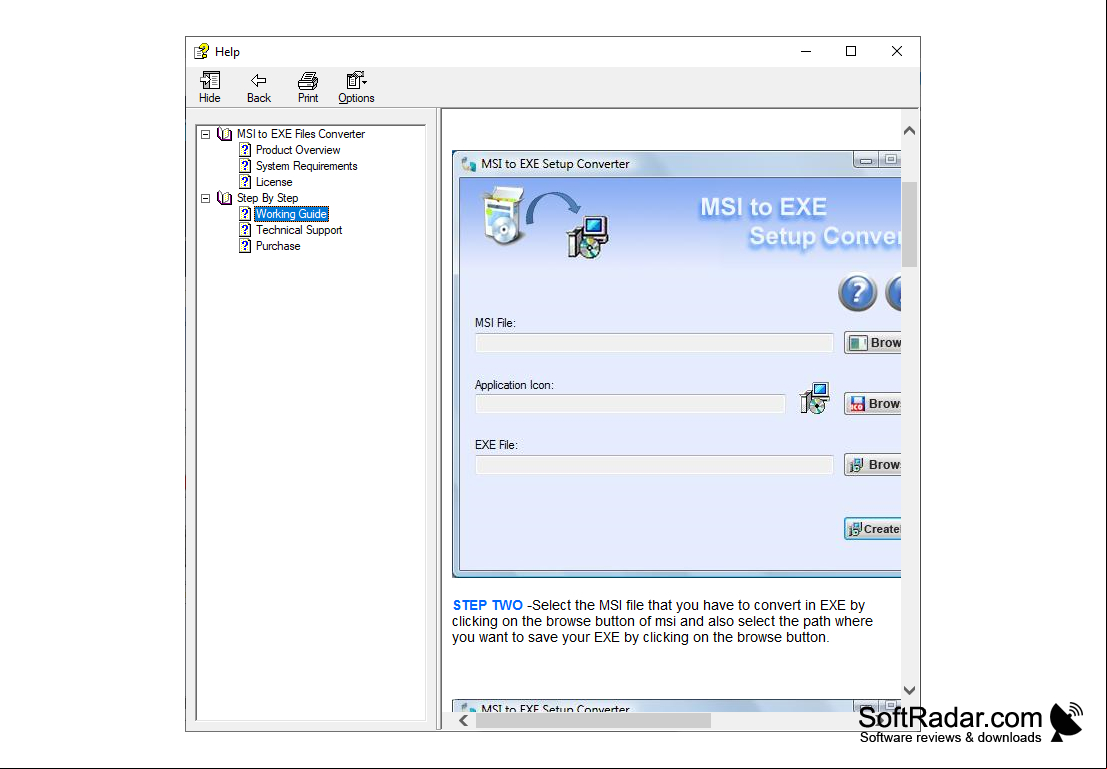Click the MSI File path field
Image resolution: width=1107 pixels, height=769 pixels.
pos(654,343)
